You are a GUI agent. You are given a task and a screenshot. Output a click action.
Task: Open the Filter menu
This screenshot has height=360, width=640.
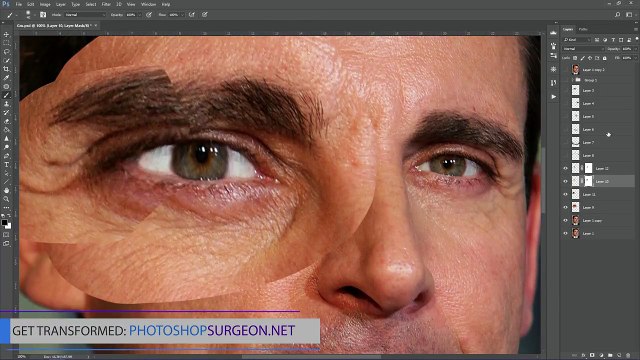click(x=106, y=4)
